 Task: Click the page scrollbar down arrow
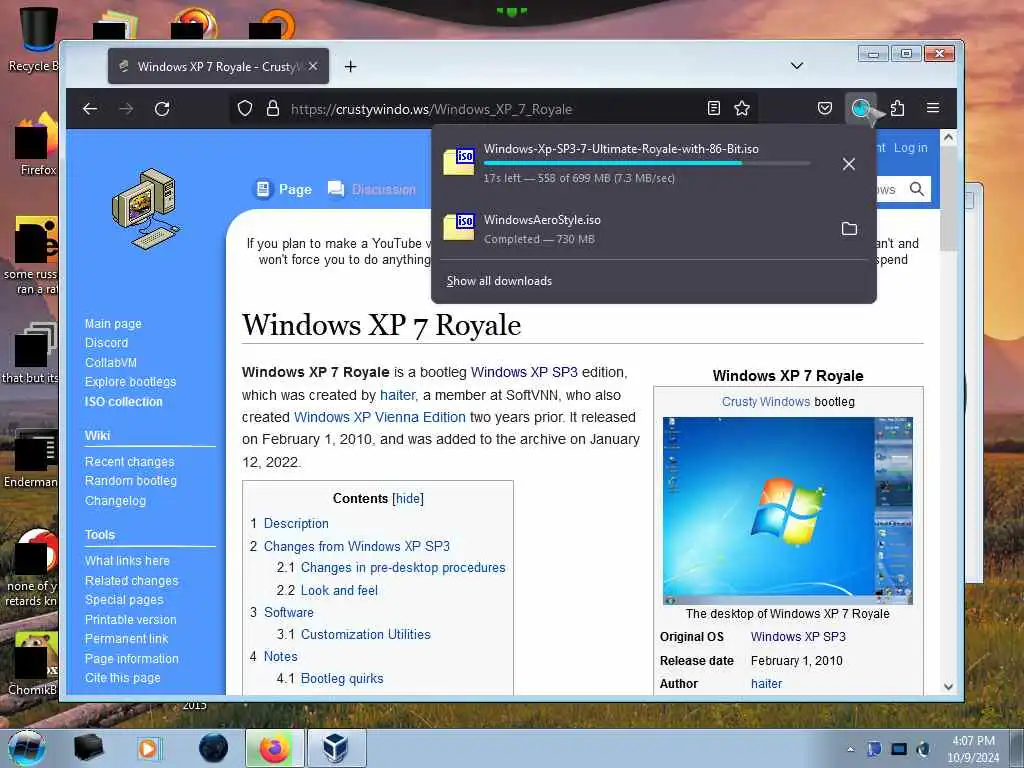pos(948,686)
